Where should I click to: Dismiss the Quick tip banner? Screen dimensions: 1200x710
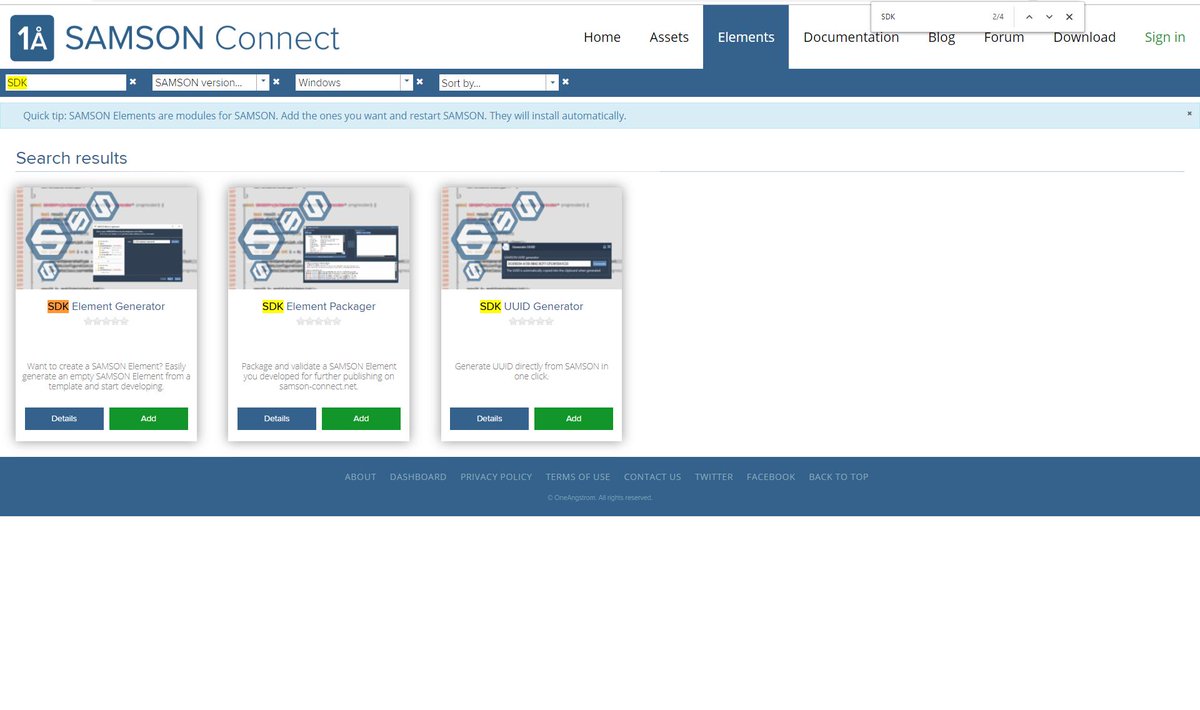pos(1189,114)
